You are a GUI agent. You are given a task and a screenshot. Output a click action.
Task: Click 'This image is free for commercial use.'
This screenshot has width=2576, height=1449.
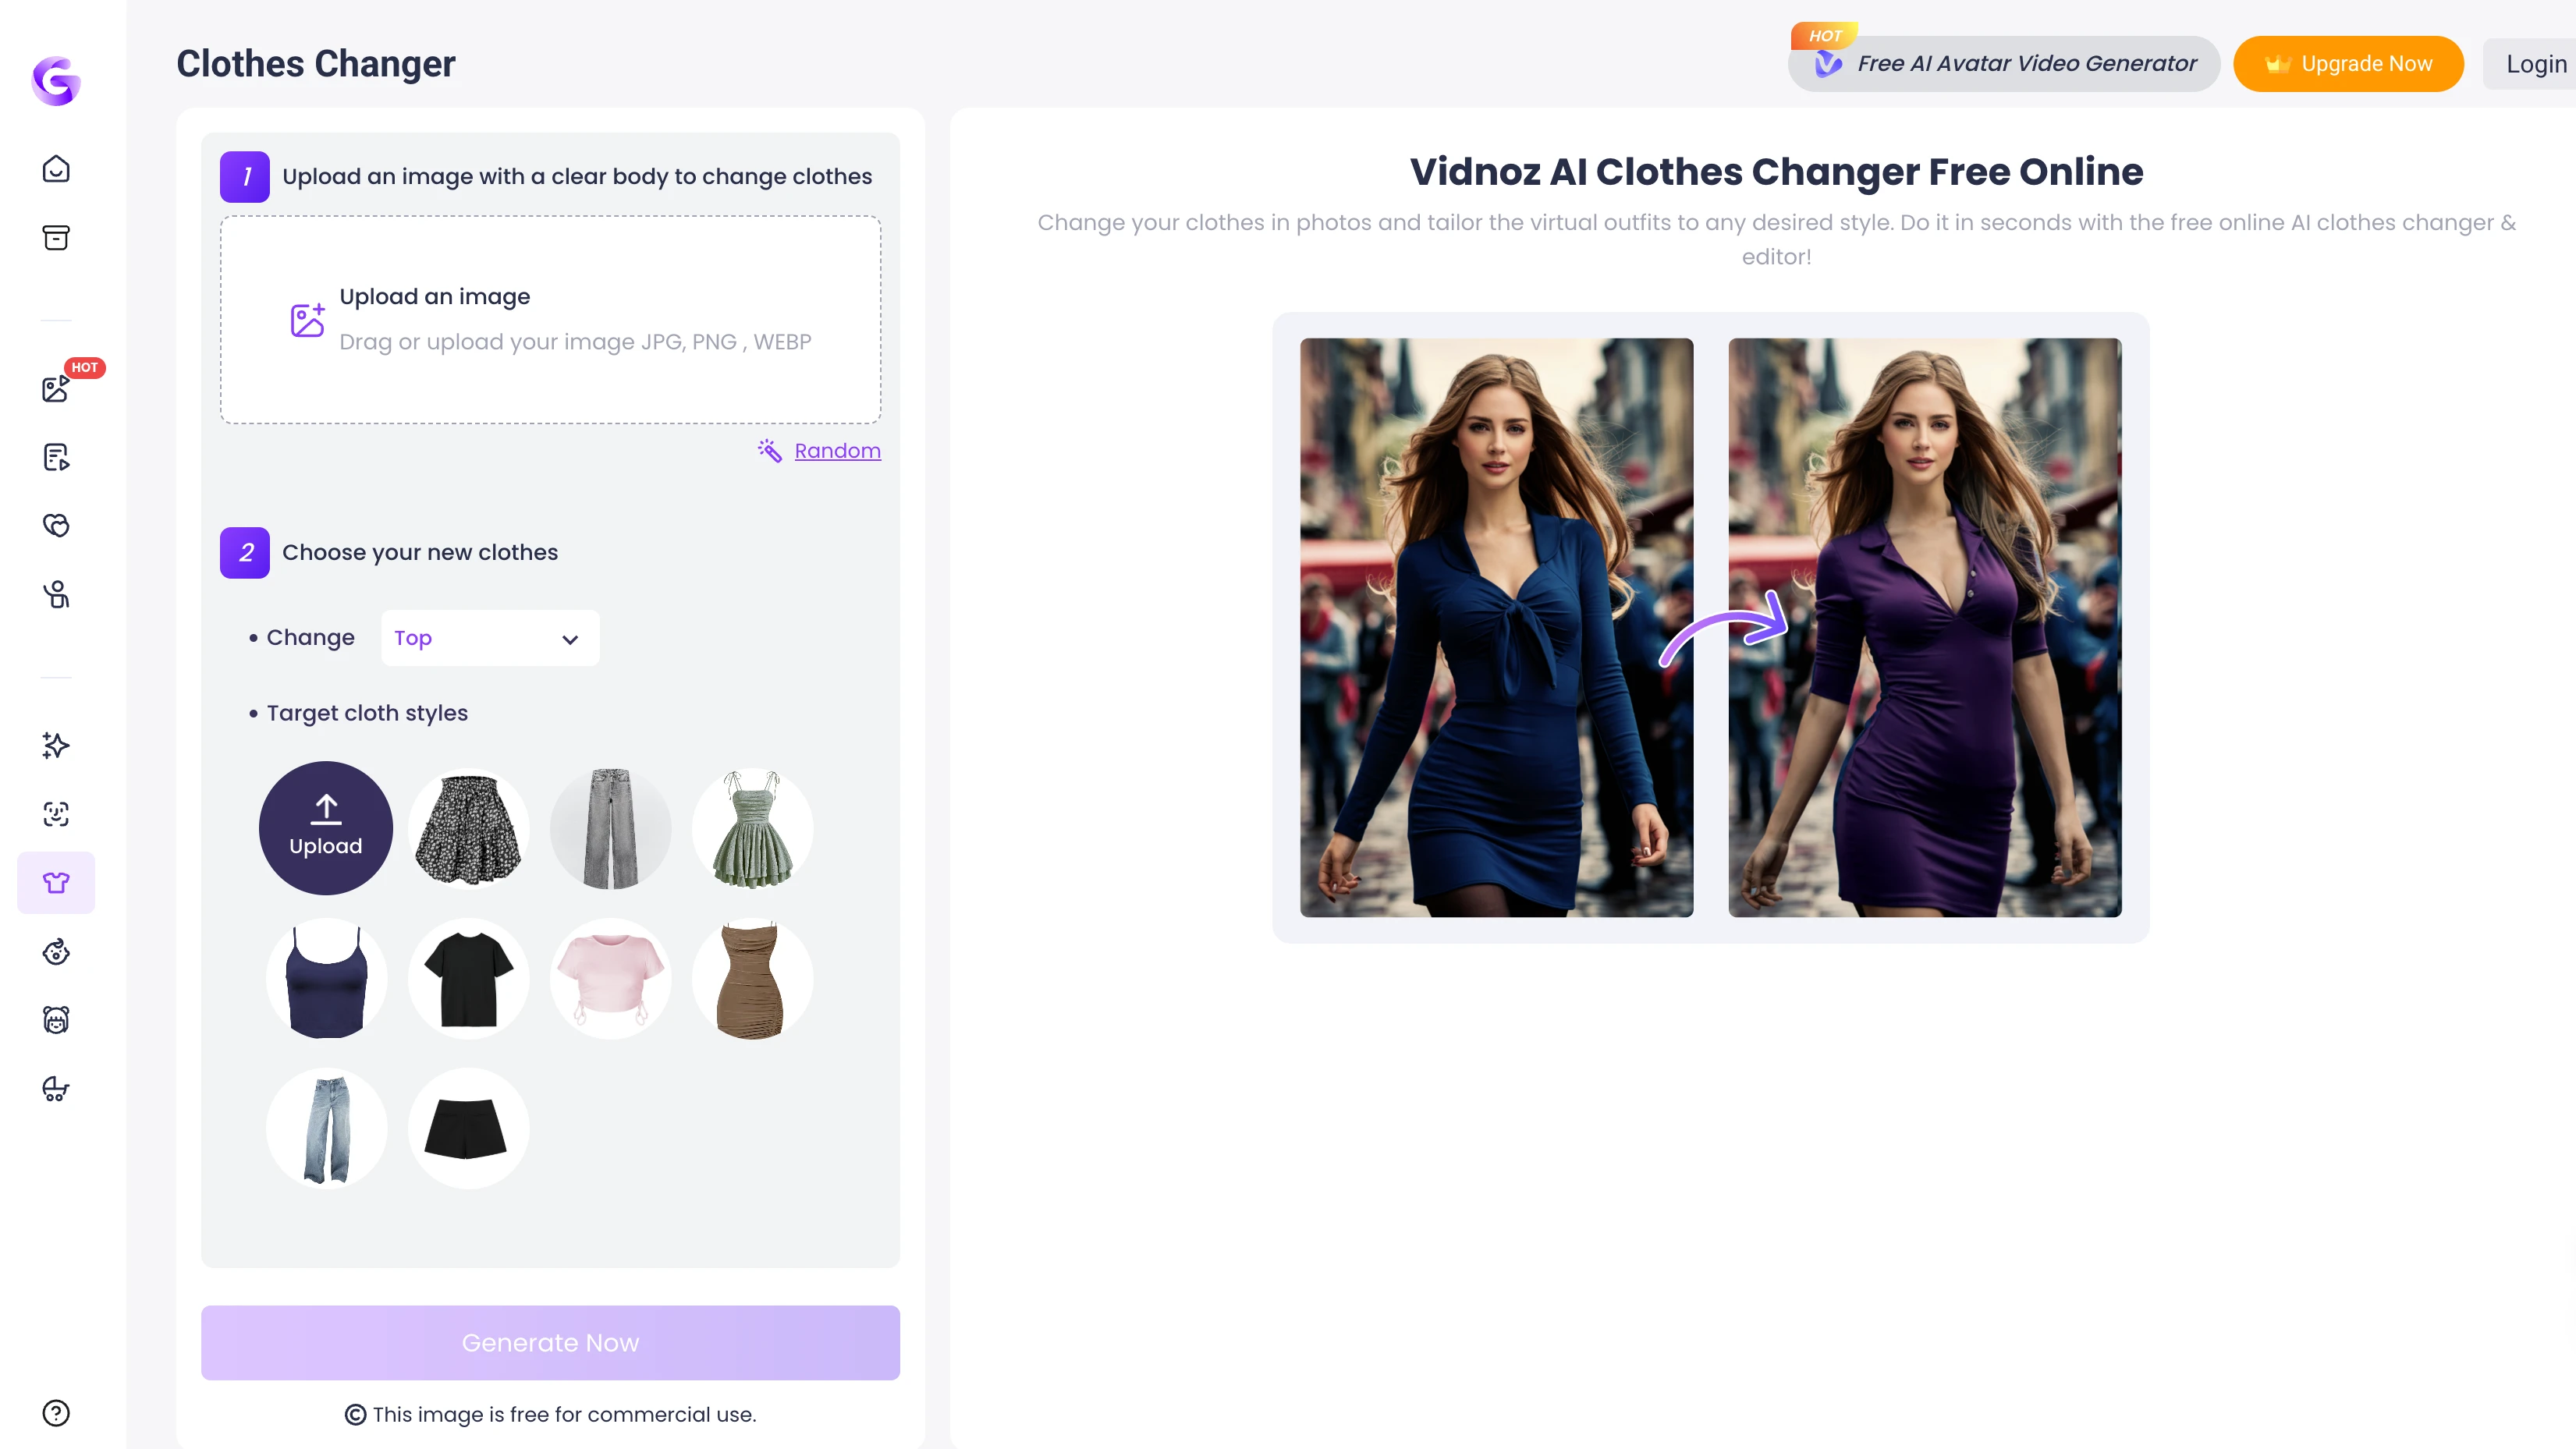(564, 1414)
